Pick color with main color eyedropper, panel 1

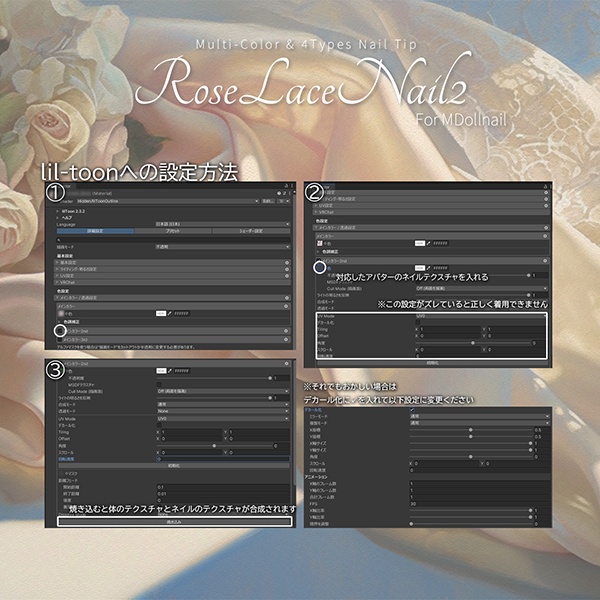click(170, 313)
